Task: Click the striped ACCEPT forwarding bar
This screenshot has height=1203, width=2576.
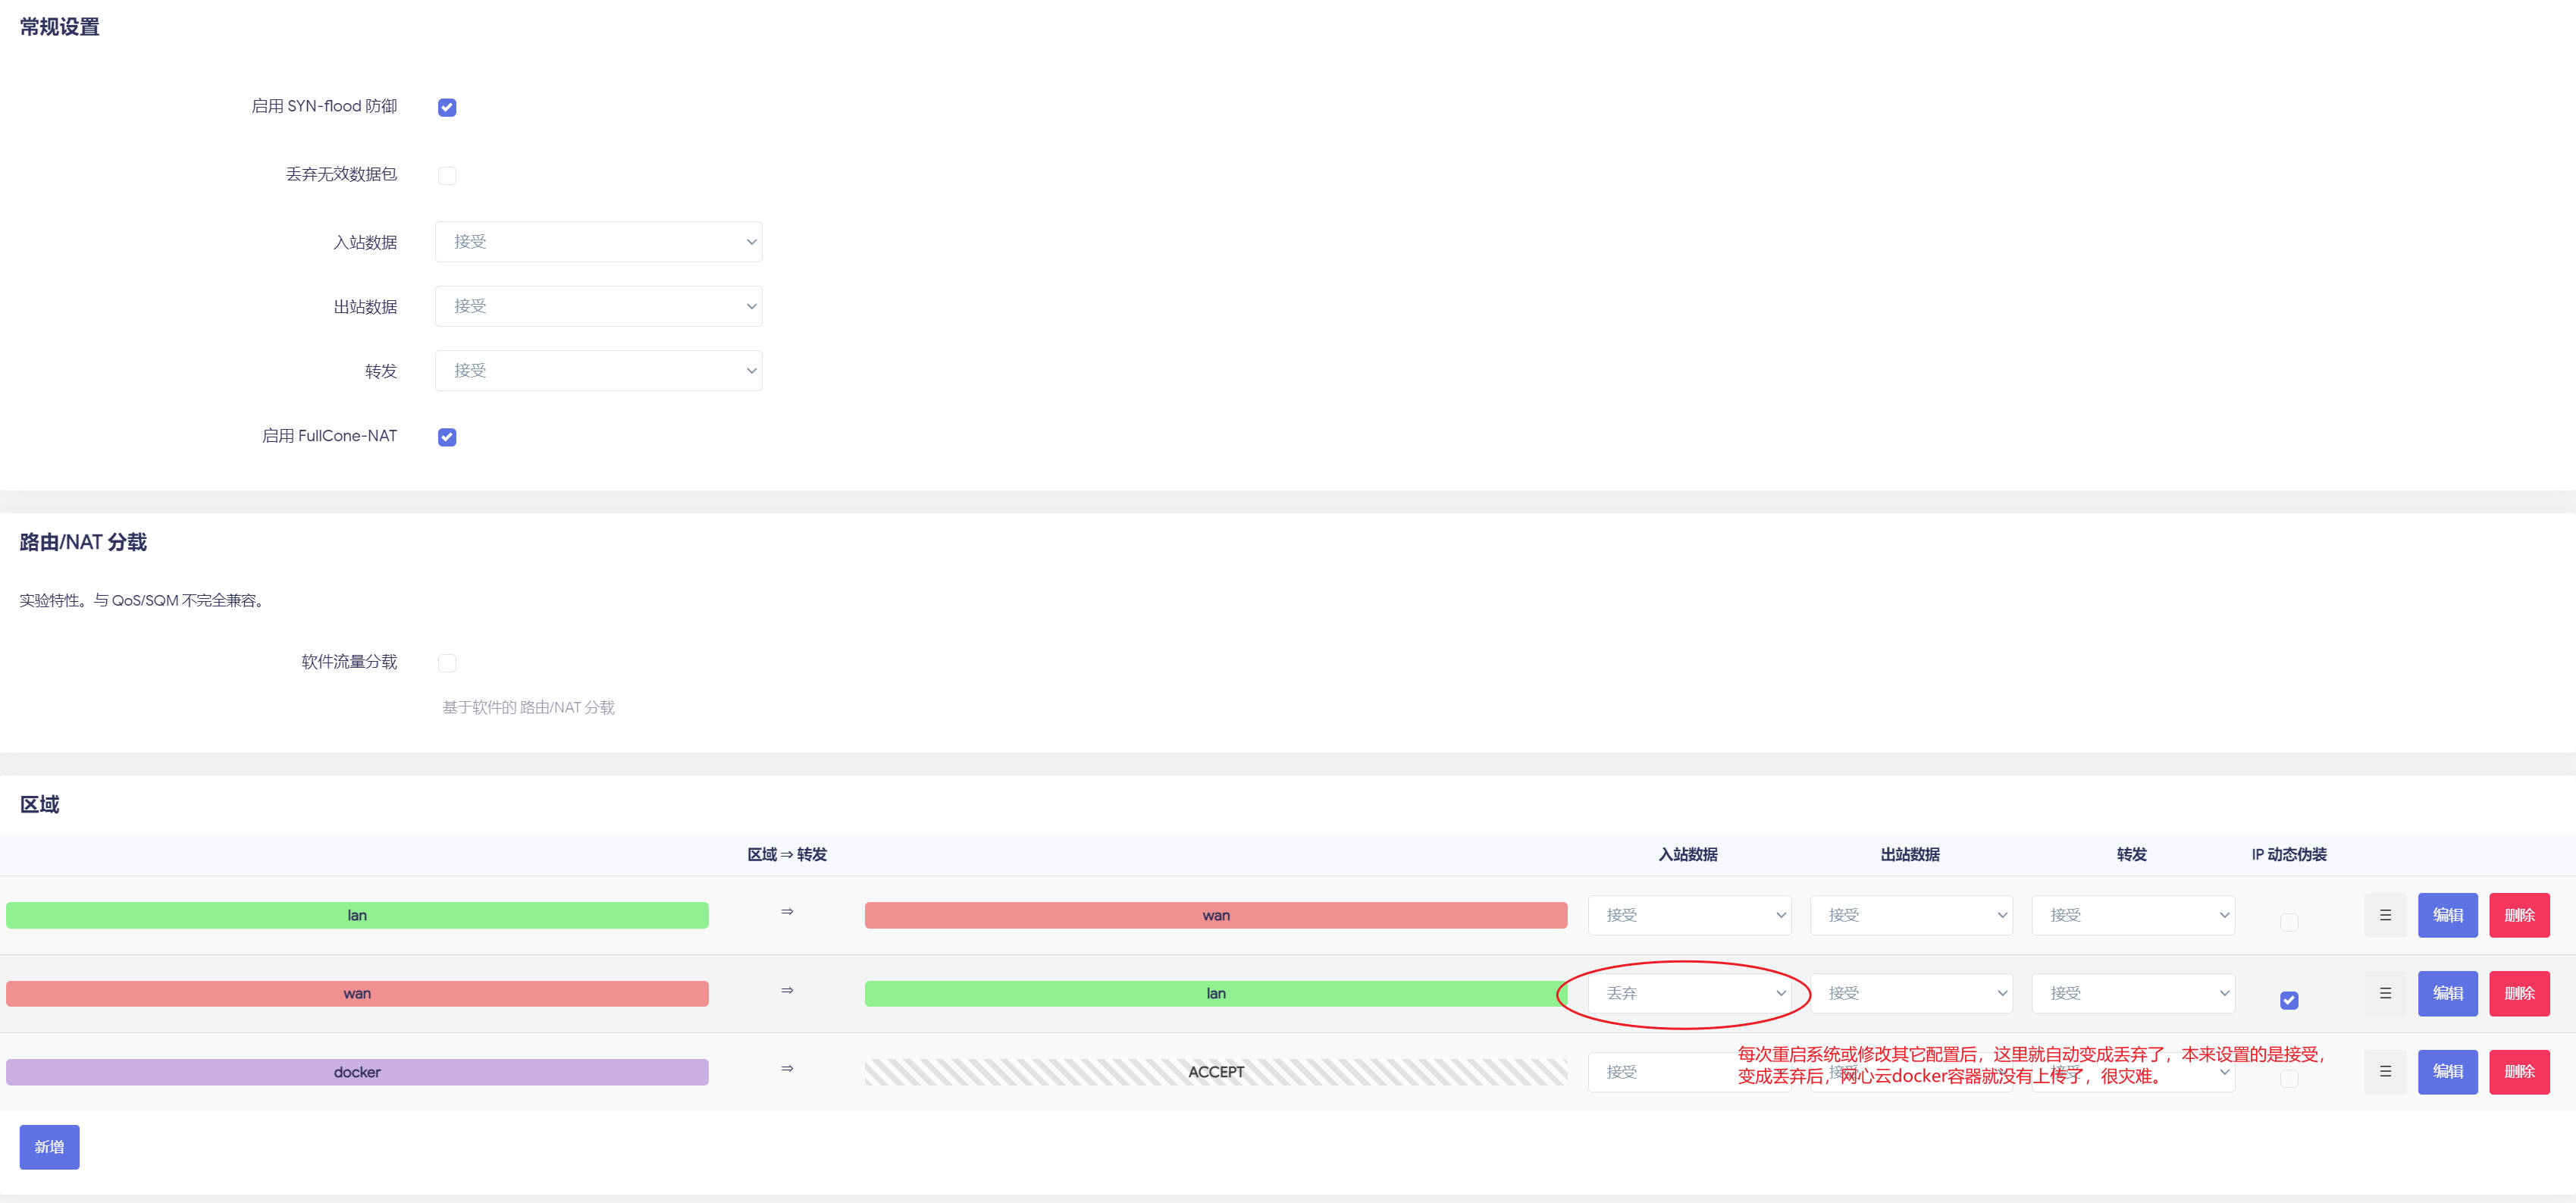Action: [x=1215, y=1072]
